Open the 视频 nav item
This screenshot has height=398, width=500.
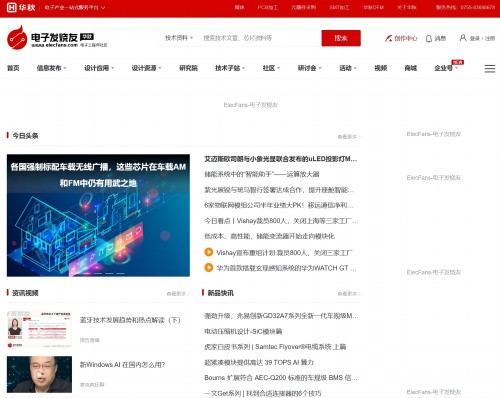[381, 68]
